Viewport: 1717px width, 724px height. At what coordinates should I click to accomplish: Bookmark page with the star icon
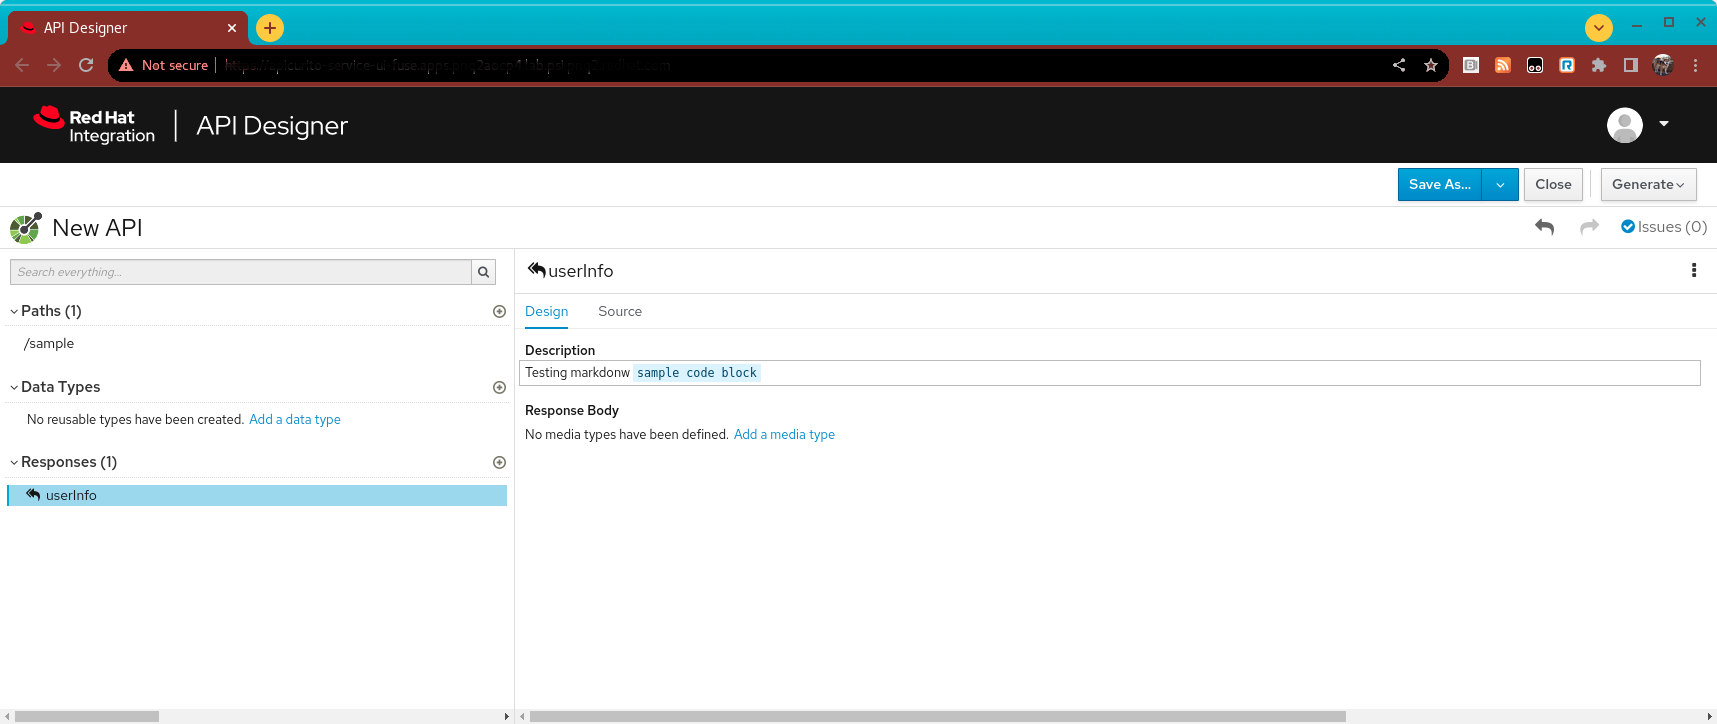point(1431,65)
